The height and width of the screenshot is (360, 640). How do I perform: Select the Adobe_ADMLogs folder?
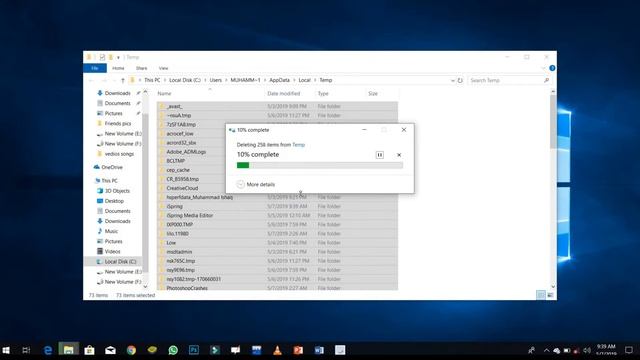tap(186, 152)
